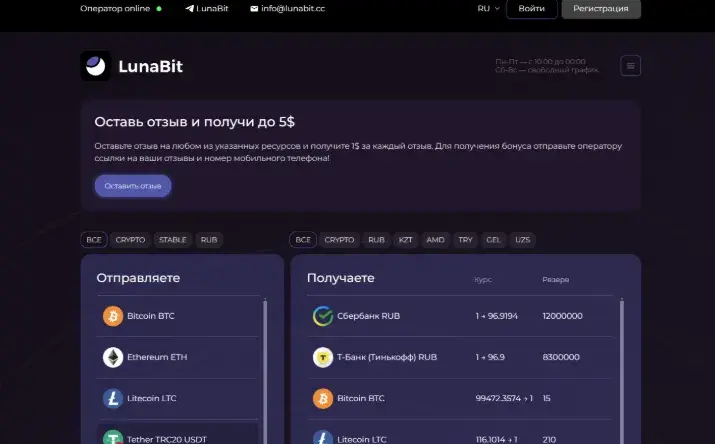Screen dimensions: 715x444
Task: Click the Bitcoin icon in Получаете list
Action: (323, 398)
